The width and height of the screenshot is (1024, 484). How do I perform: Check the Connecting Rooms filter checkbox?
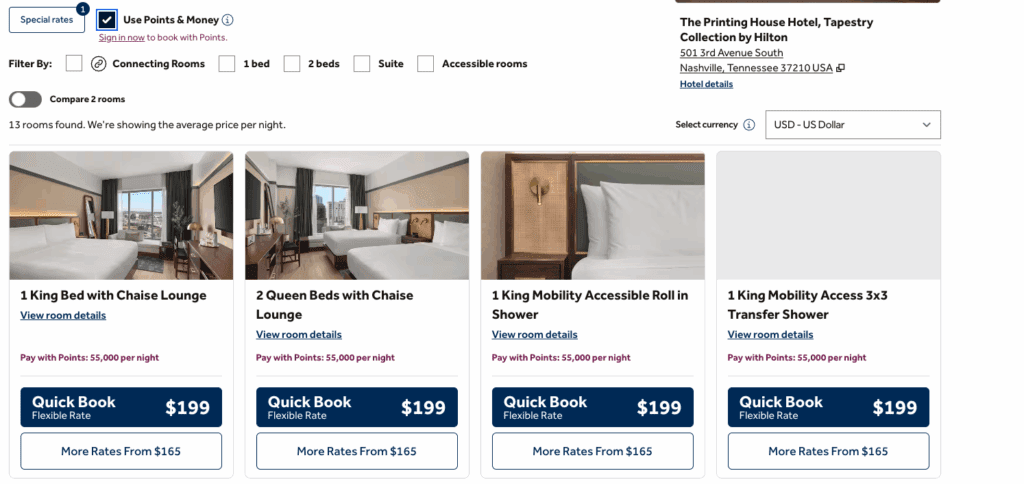point(74,64)
